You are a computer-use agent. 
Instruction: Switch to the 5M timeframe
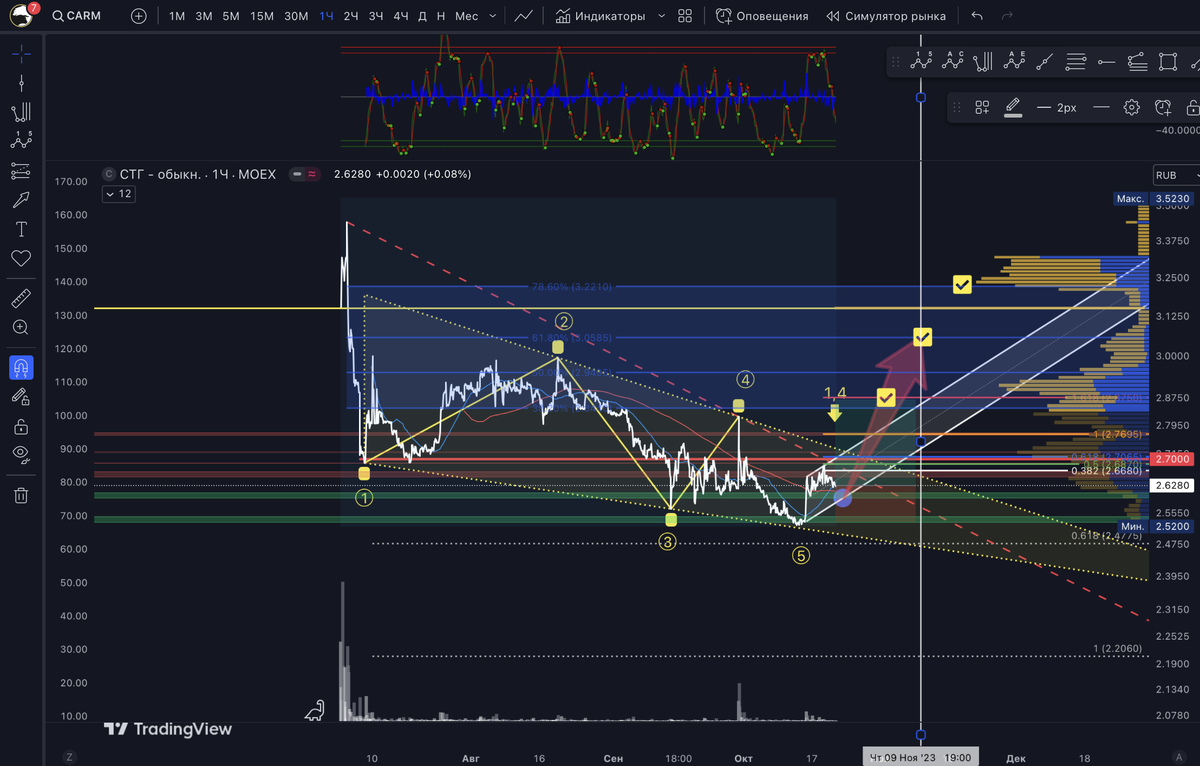[231, 16]
